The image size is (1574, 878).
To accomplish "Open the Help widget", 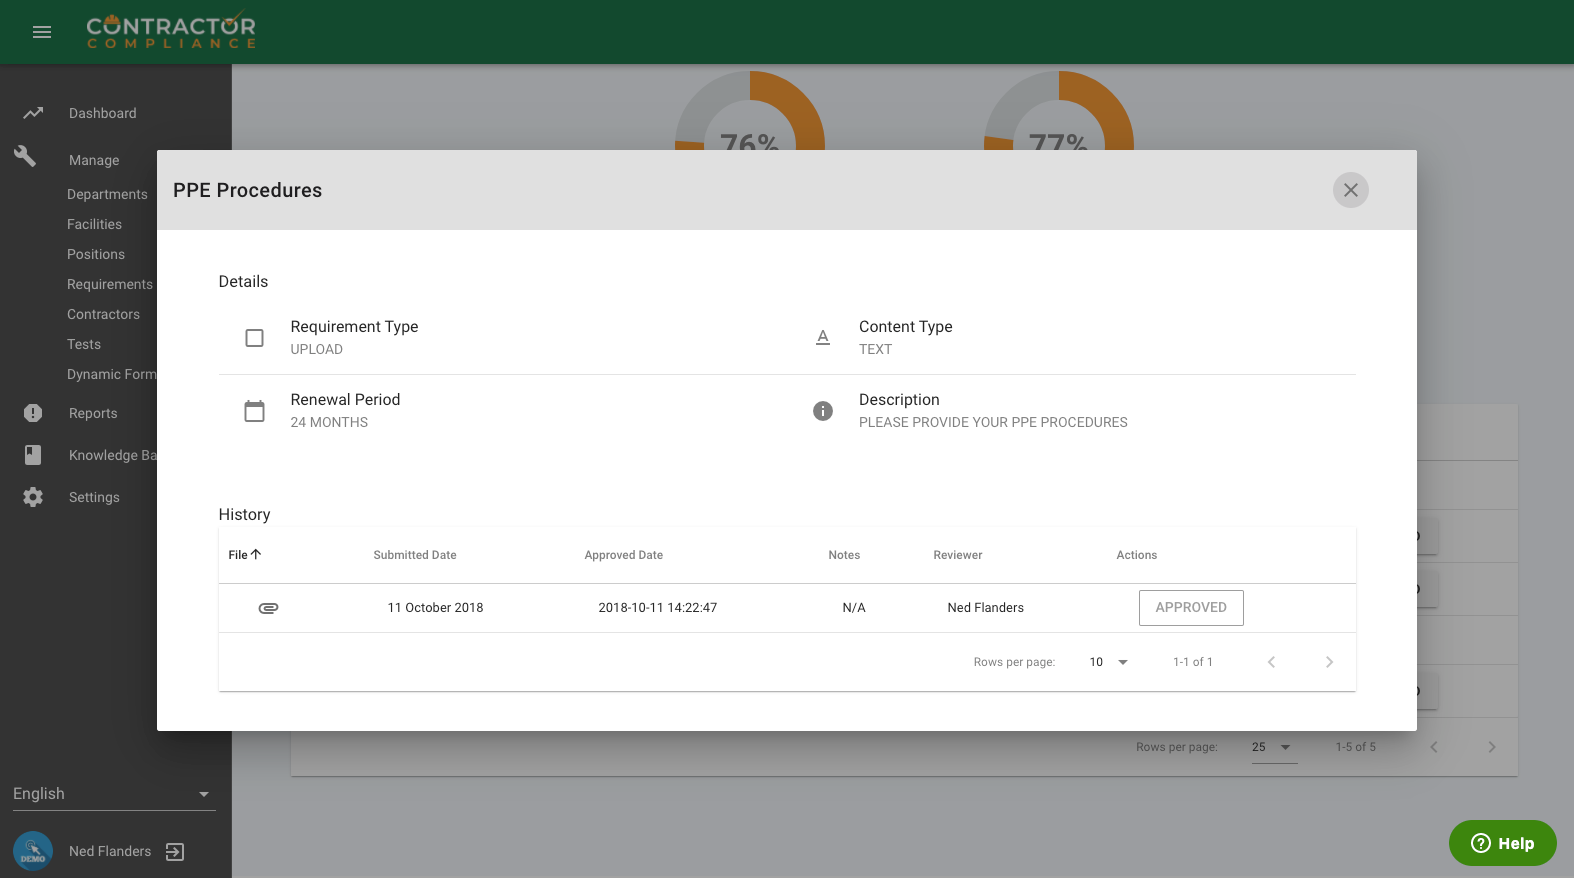I will point(1503,843).
